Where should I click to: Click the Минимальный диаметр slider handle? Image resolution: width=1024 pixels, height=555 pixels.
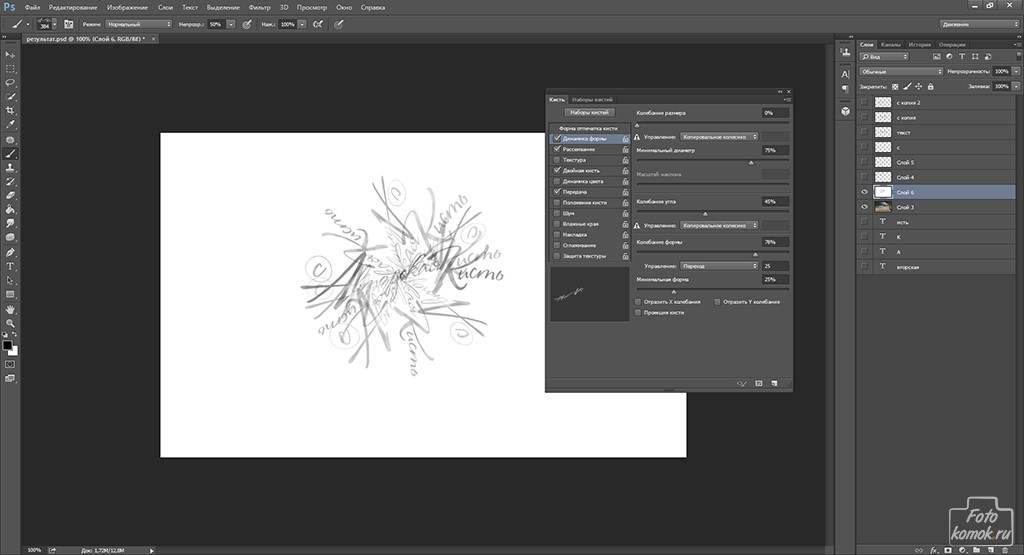(x=751, y=163)
